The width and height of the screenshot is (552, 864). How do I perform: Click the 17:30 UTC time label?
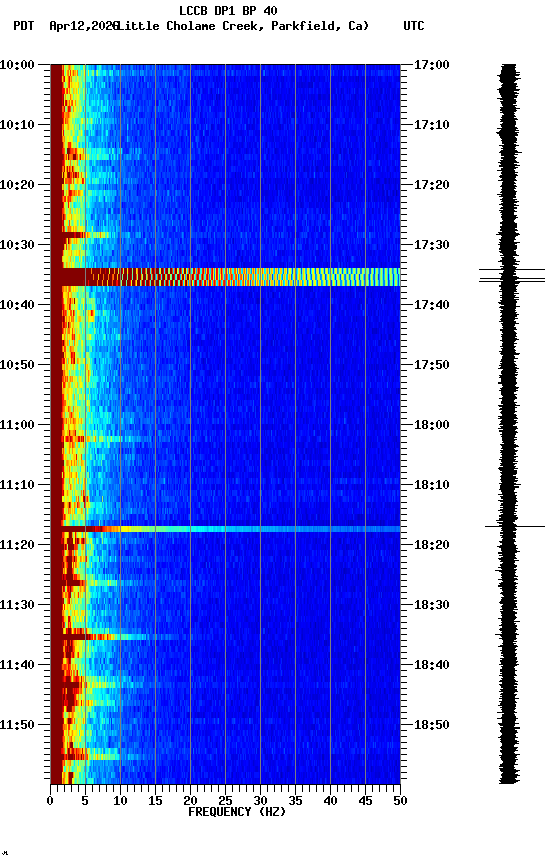point(432,245)
